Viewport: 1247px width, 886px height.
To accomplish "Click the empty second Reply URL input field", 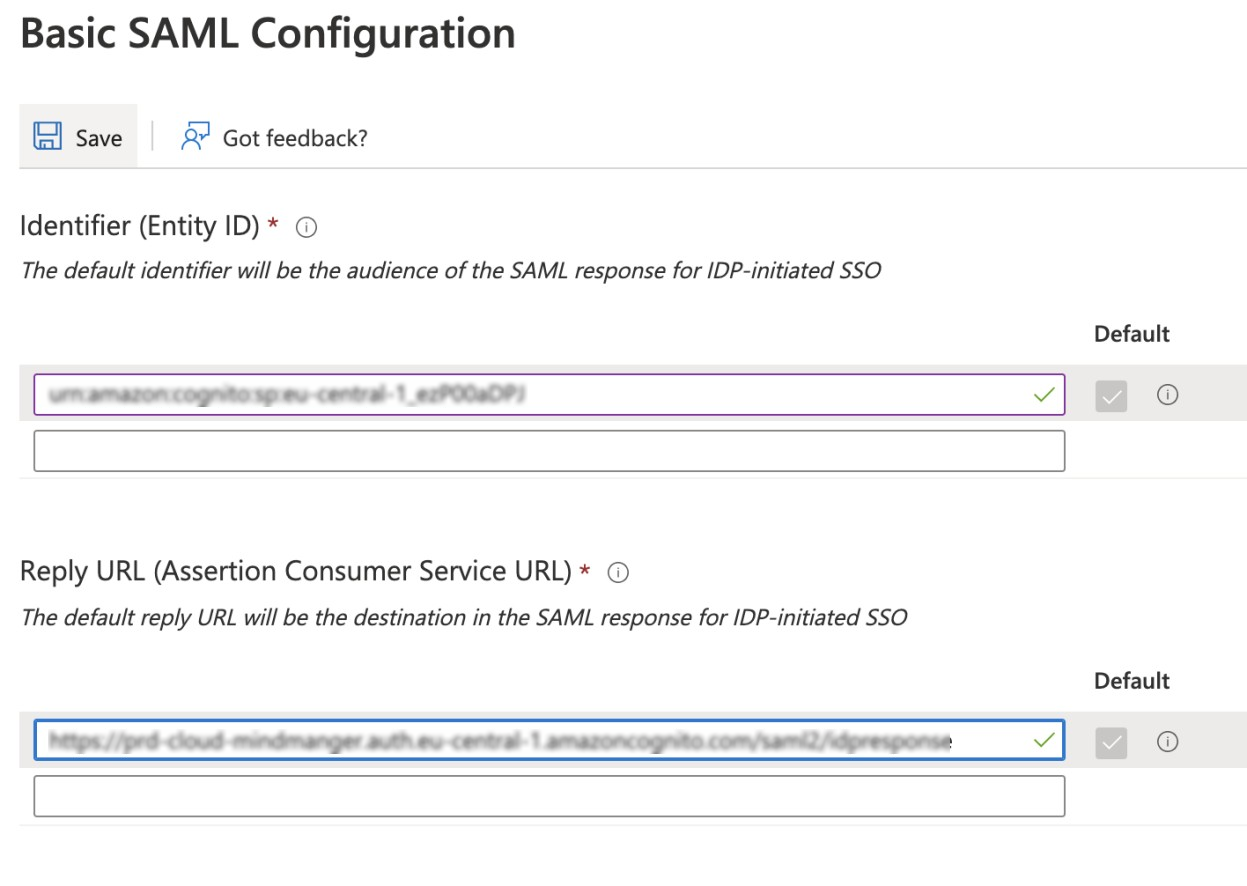I will click(548, 797).
